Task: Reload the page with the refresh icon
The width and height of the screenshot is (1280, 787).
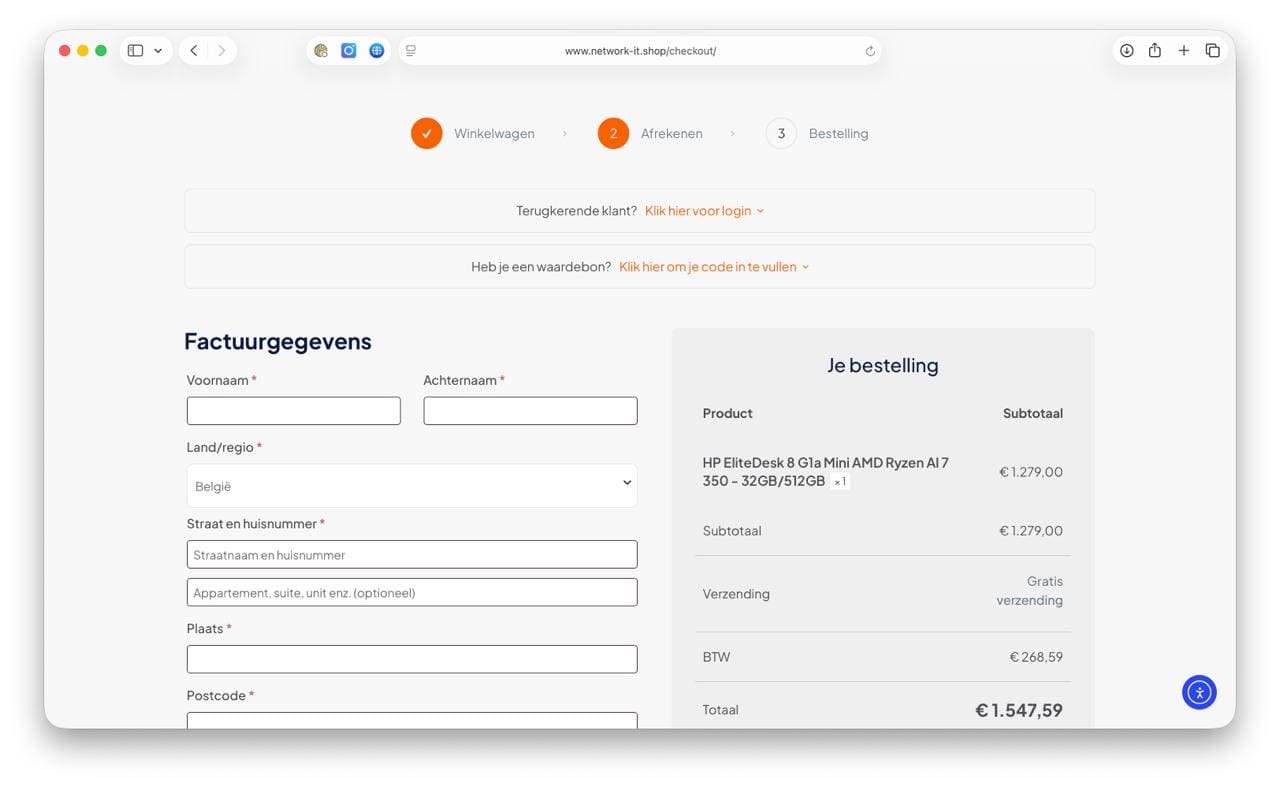Action: [870, 51]
